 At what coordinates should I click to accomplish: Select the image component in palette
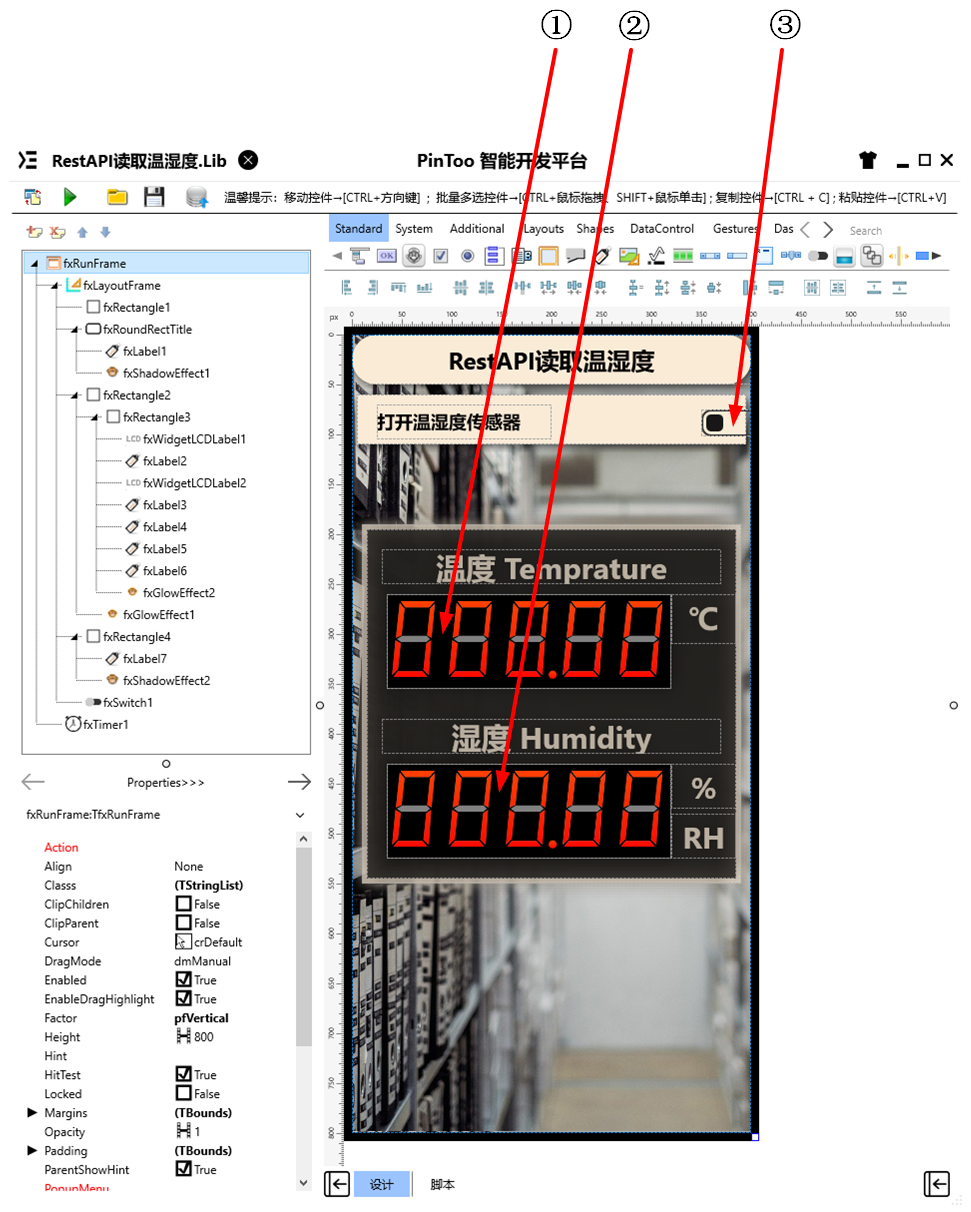click(x=629, y=256)
